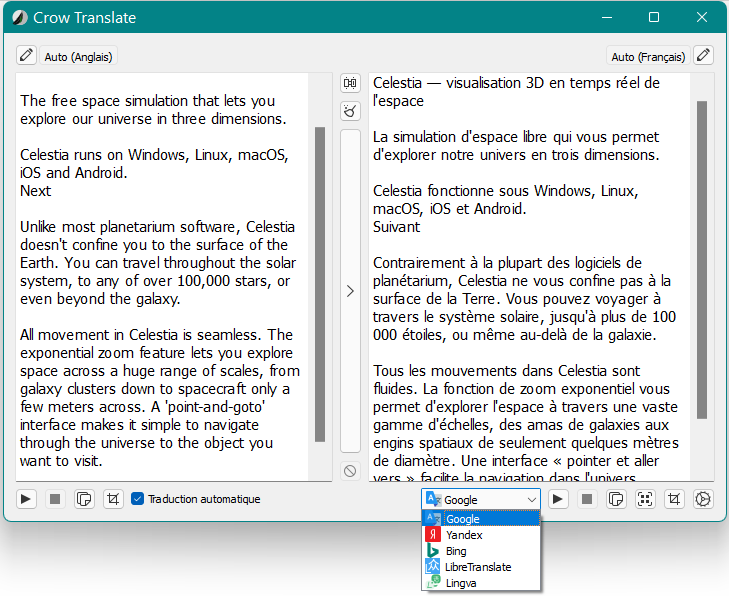
Task: Copy the translation text
Action: 616,499
